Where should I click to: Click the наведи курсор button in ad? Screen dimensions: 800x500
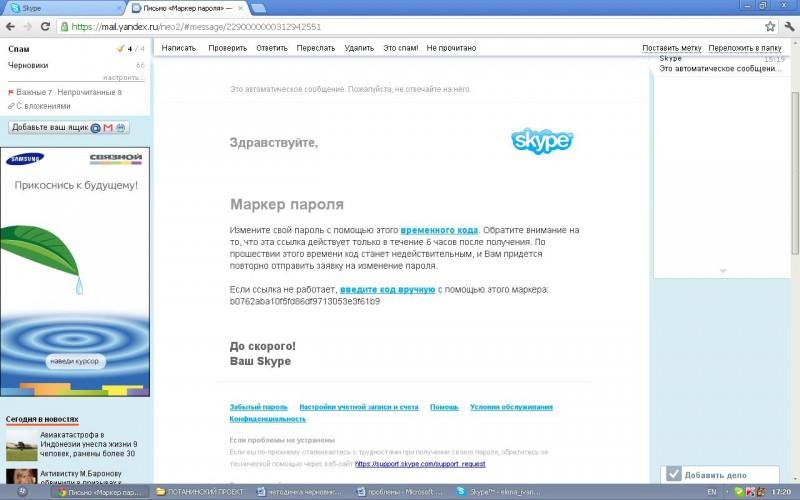[74, 361]
